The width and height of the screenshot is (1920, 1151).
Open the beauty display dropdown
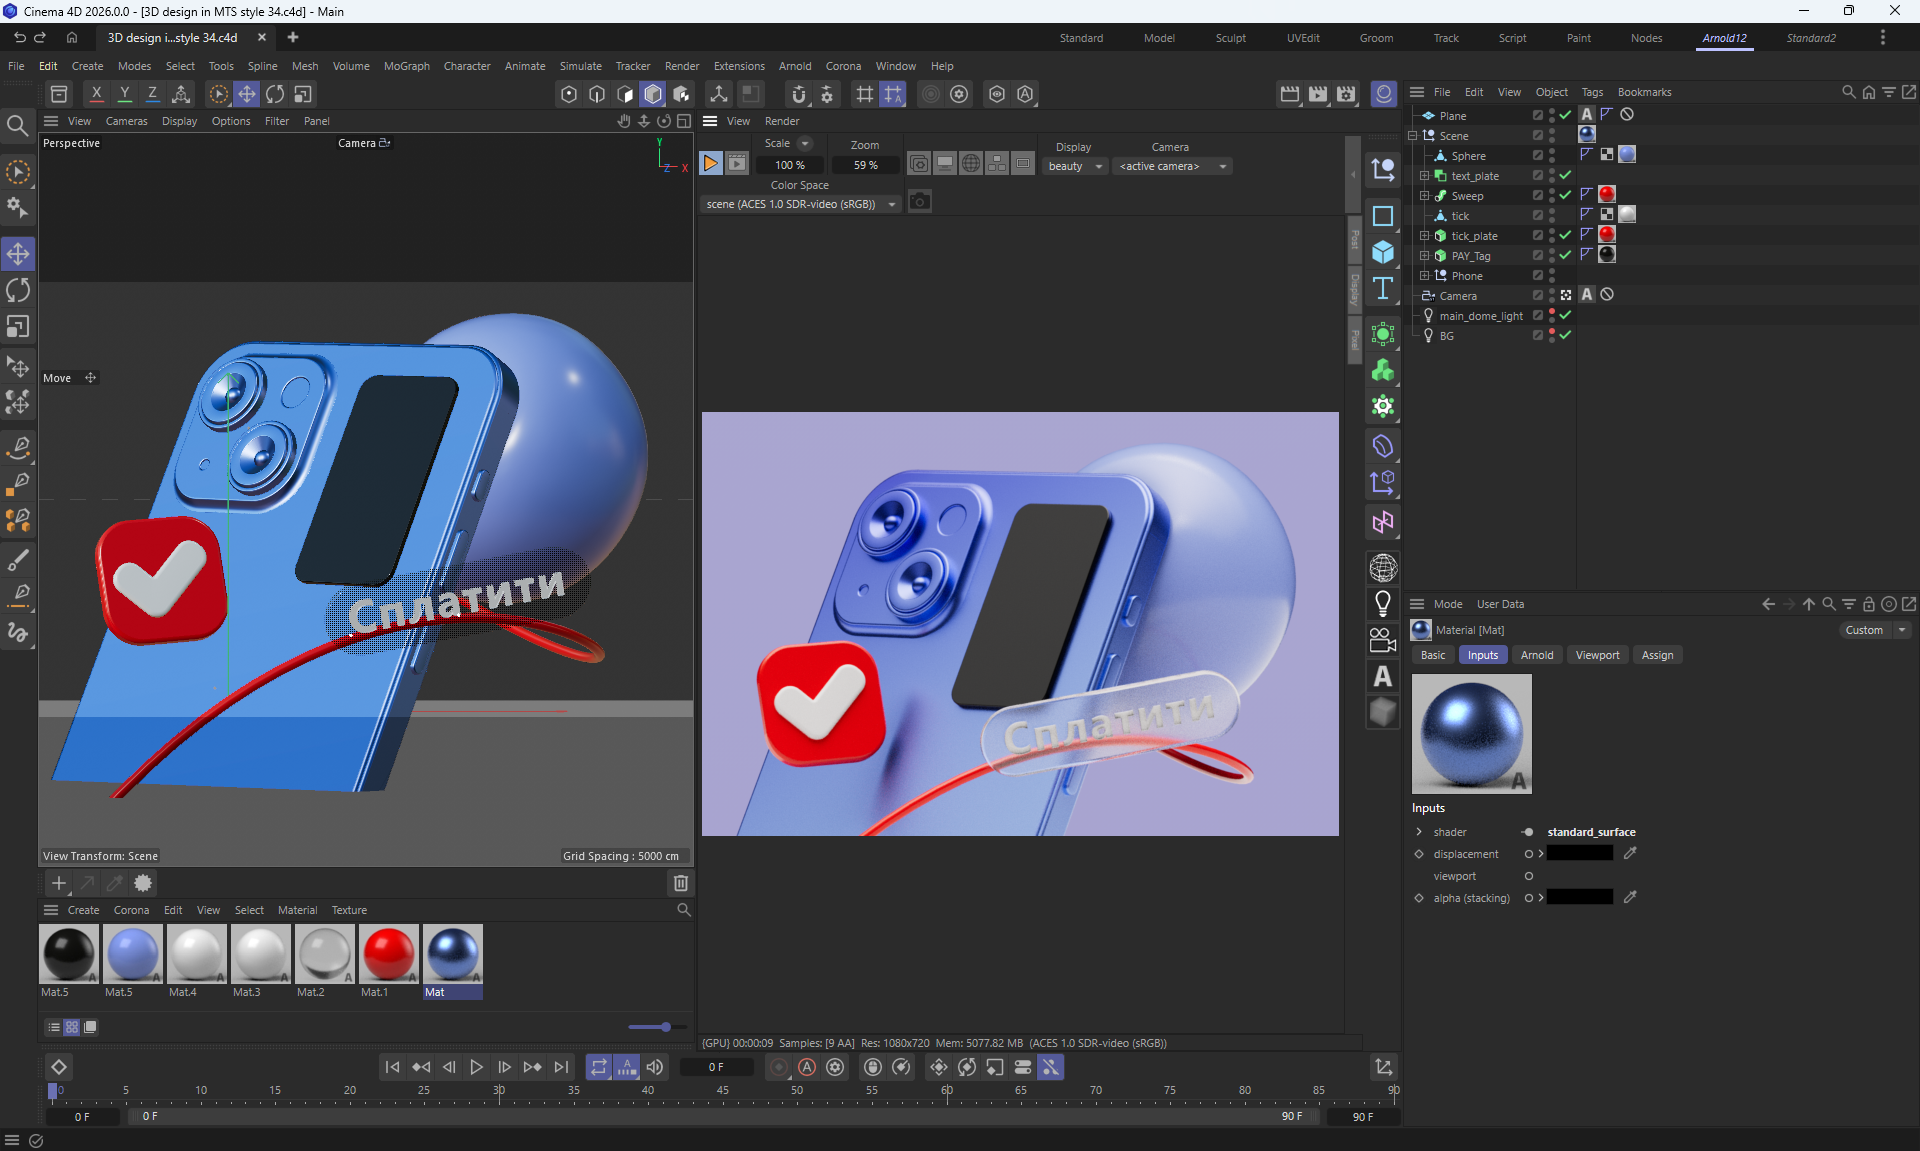(x=1075, y=166)
